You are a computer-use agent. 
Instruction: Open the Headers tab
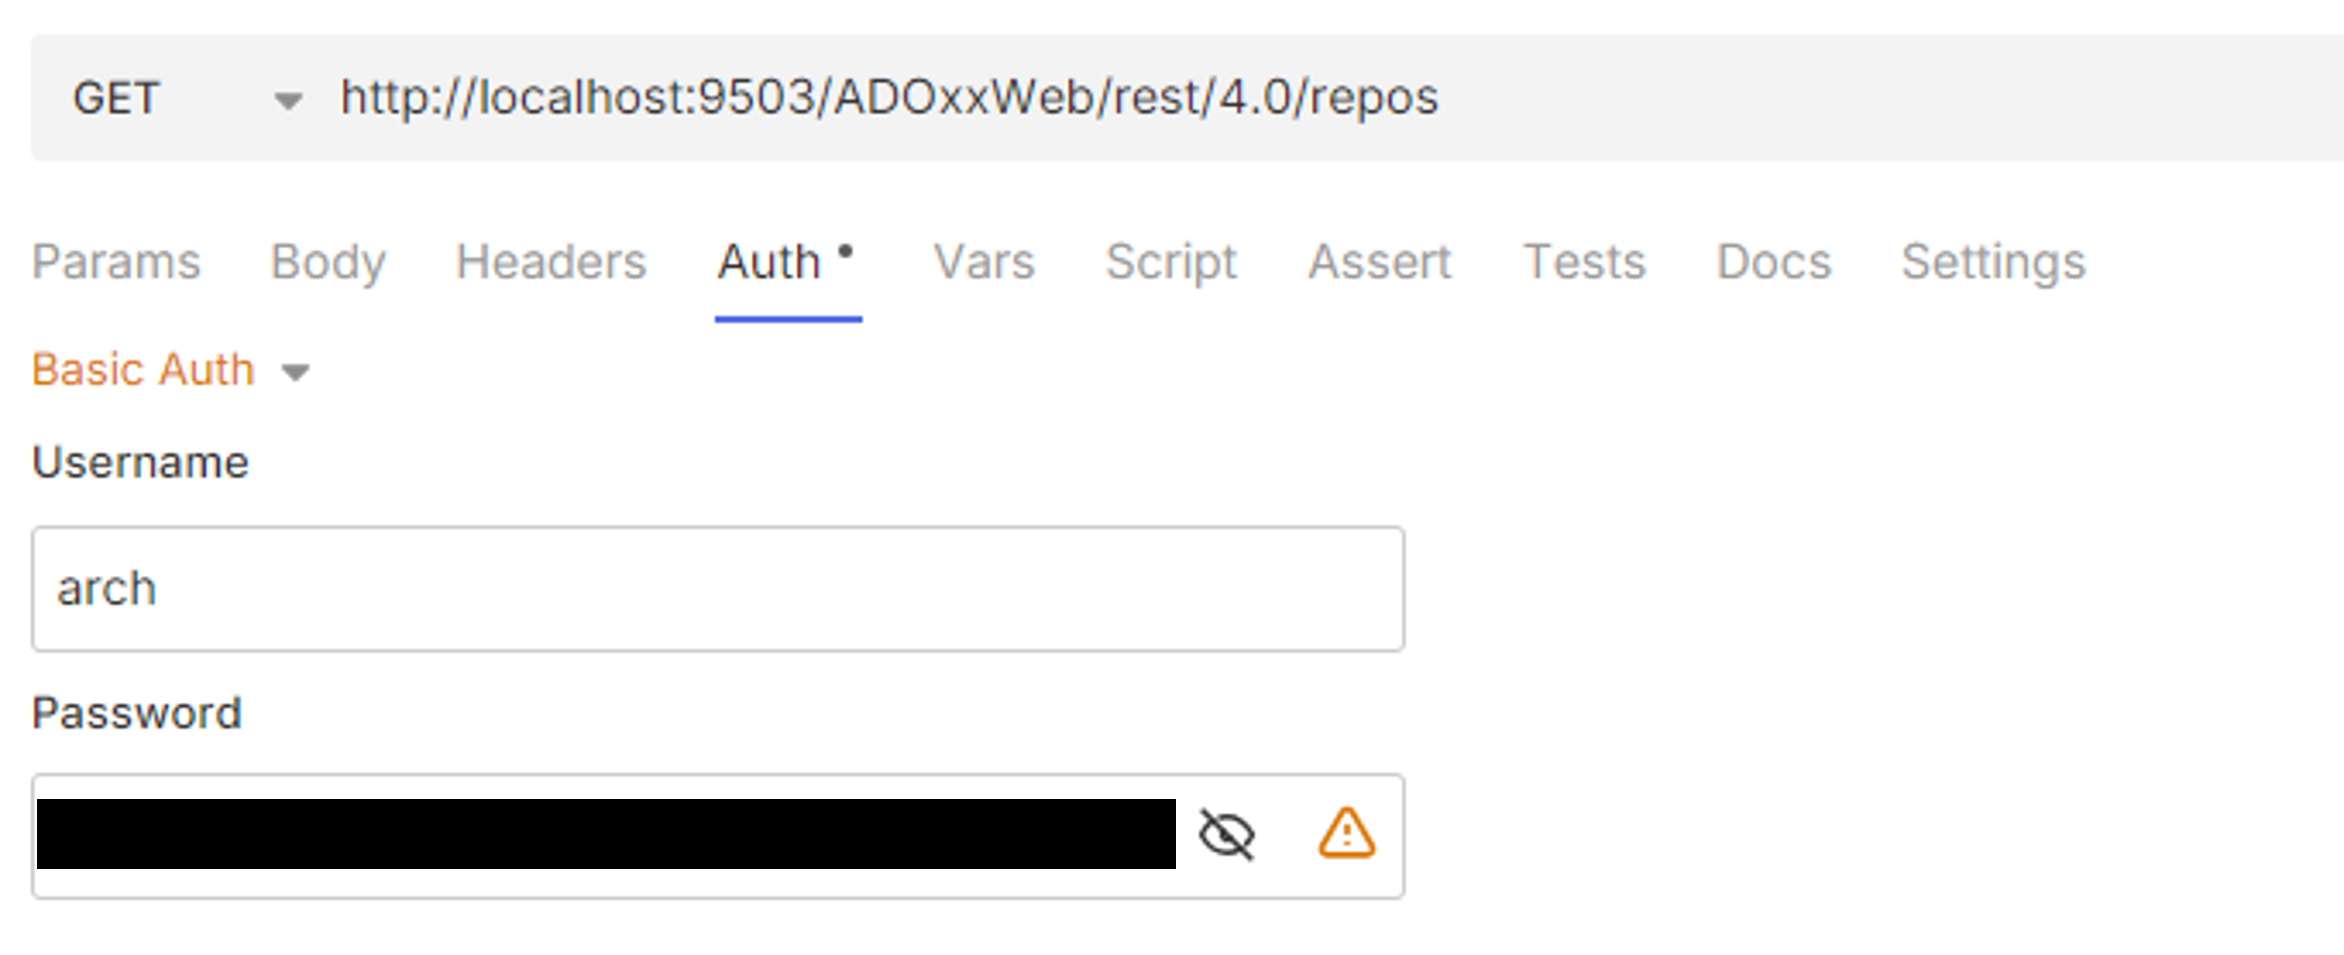(549, 262)
